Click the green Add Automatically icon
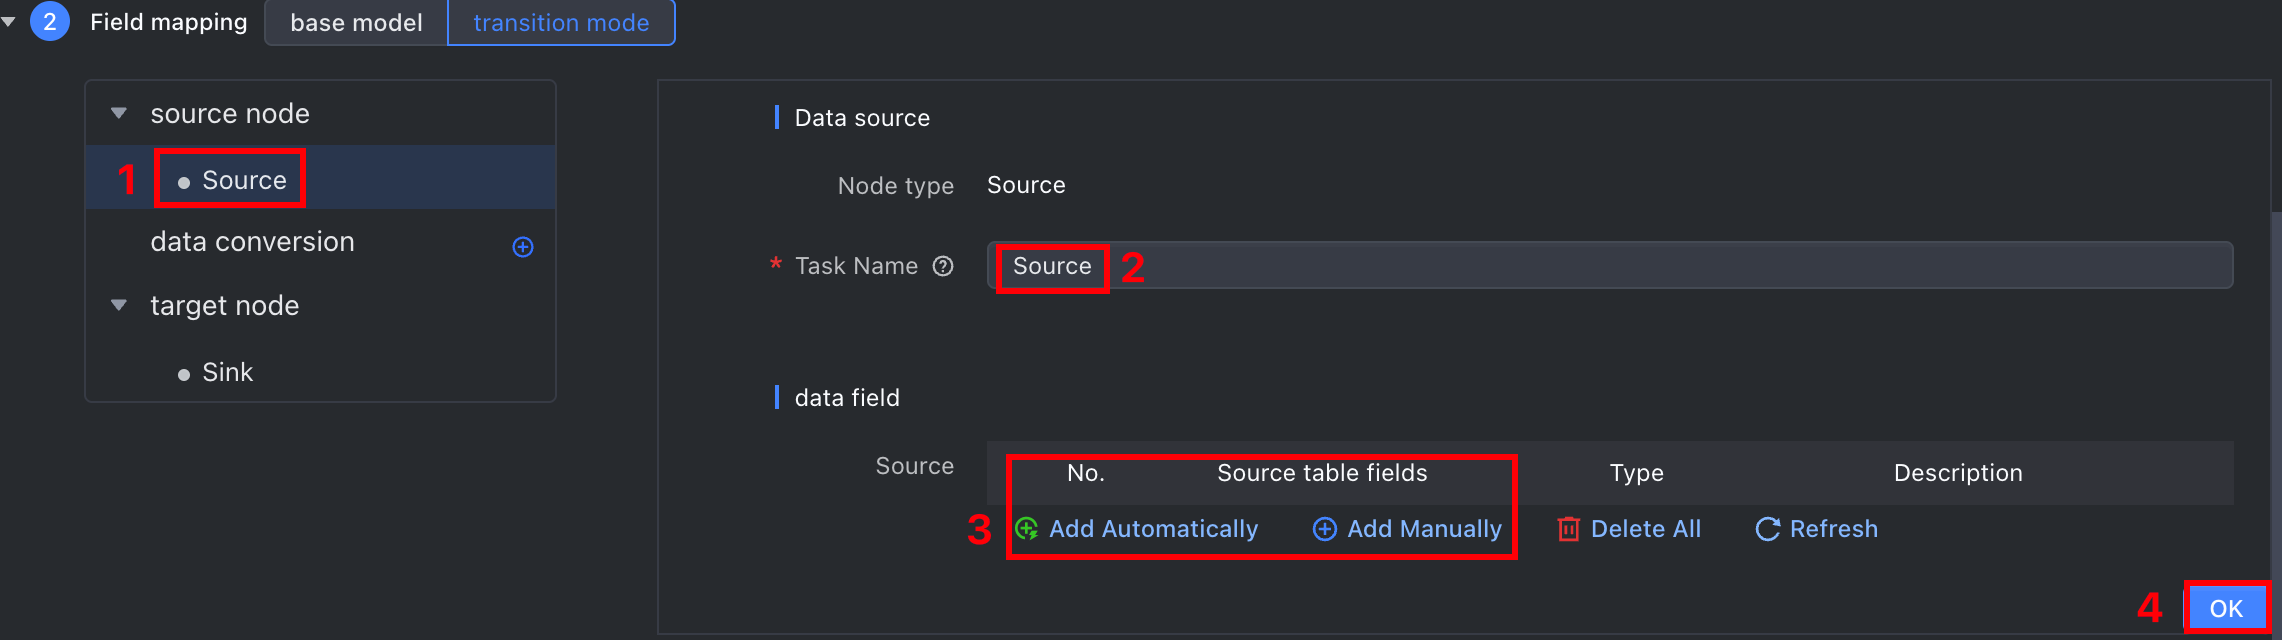This screenshot has height=640, width=2282. coord(1027,529)
